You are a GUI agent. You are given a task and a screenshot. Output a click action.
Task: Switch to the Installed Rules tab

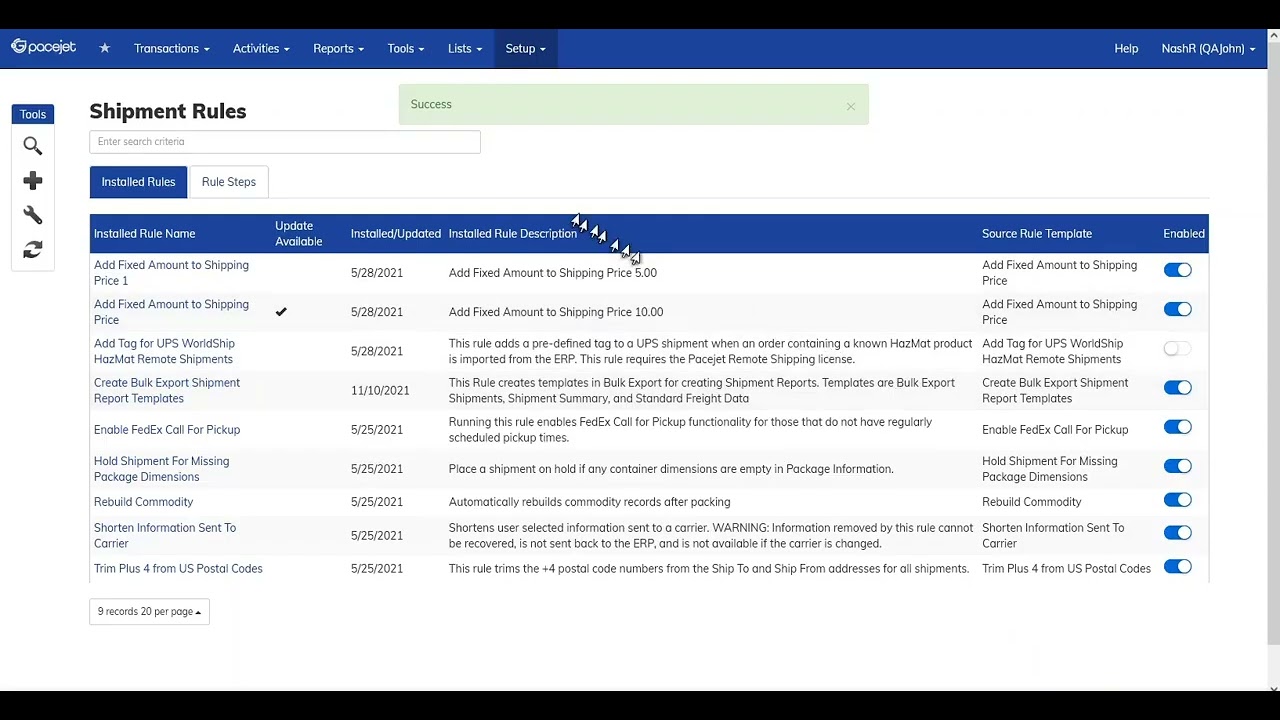point(138,182)
